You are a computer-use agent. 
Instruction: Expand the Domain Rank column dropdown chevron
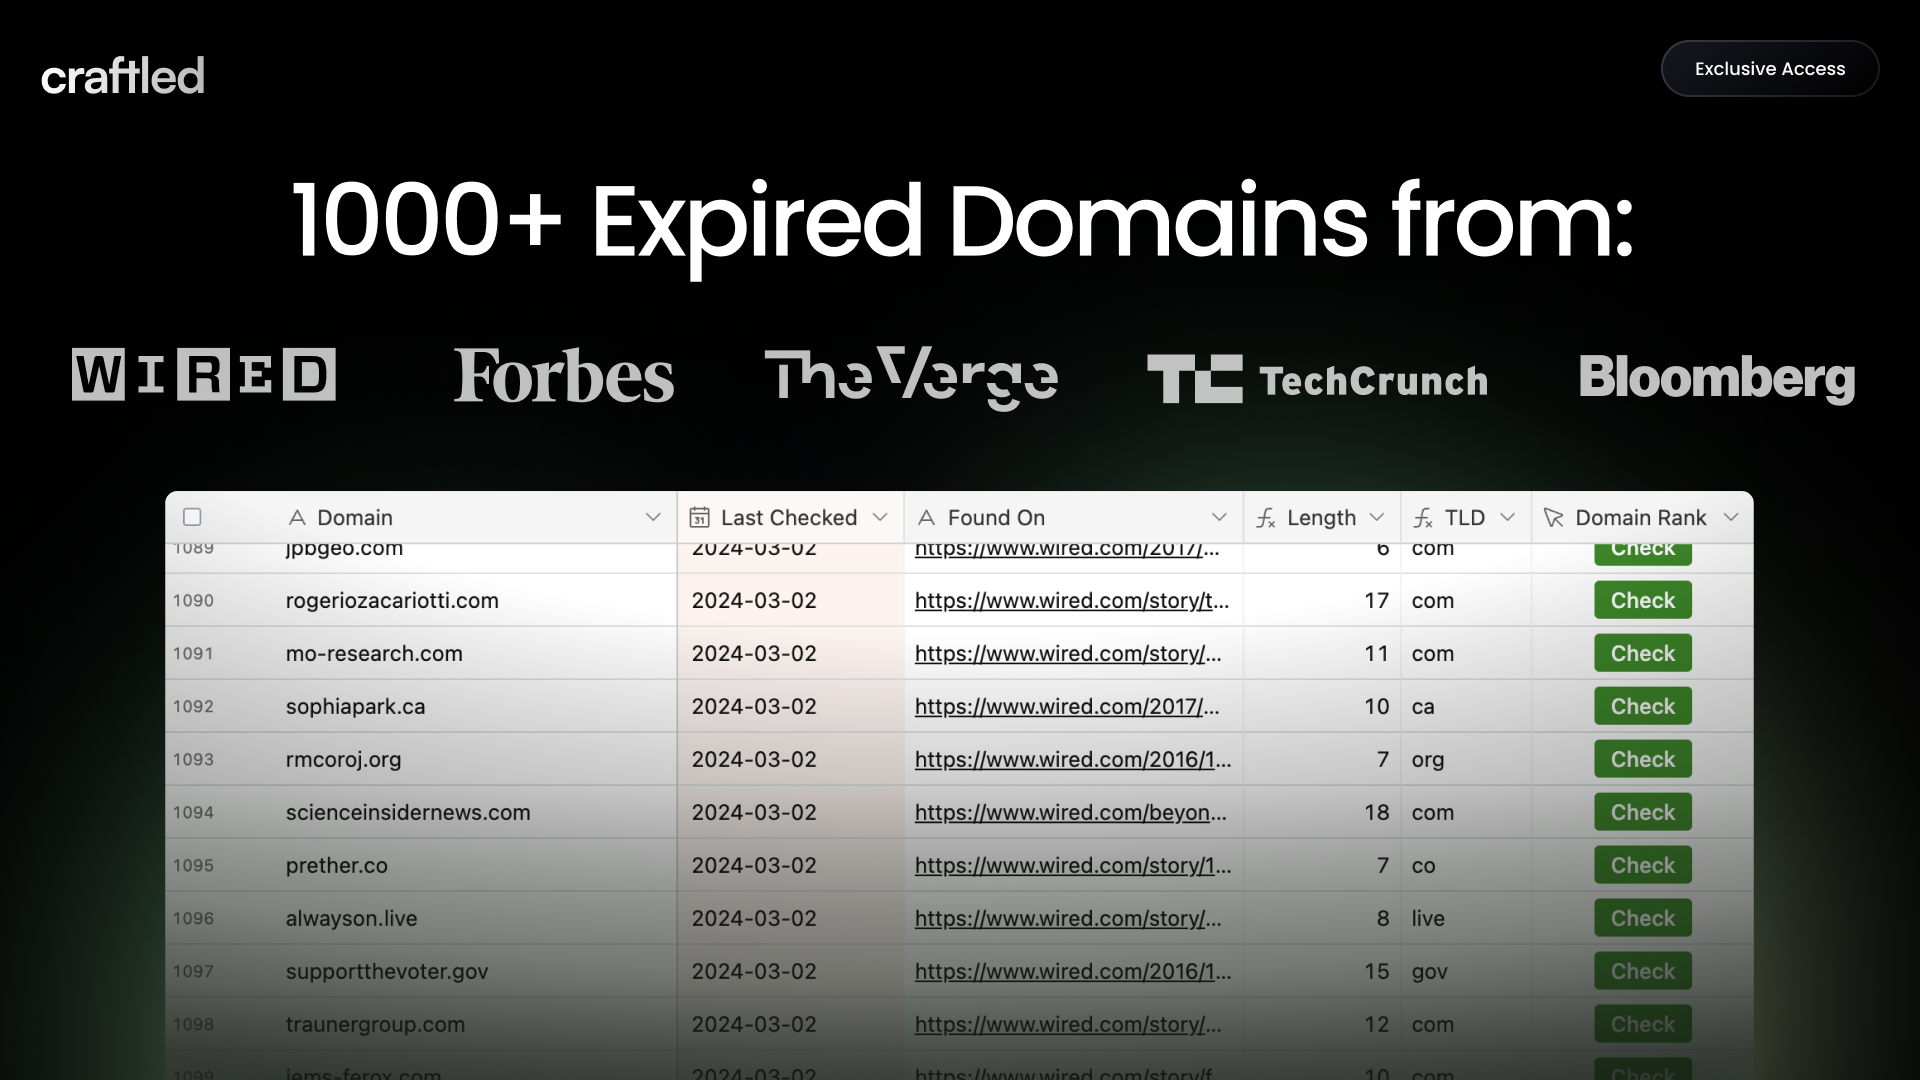tap(1731, 517)
